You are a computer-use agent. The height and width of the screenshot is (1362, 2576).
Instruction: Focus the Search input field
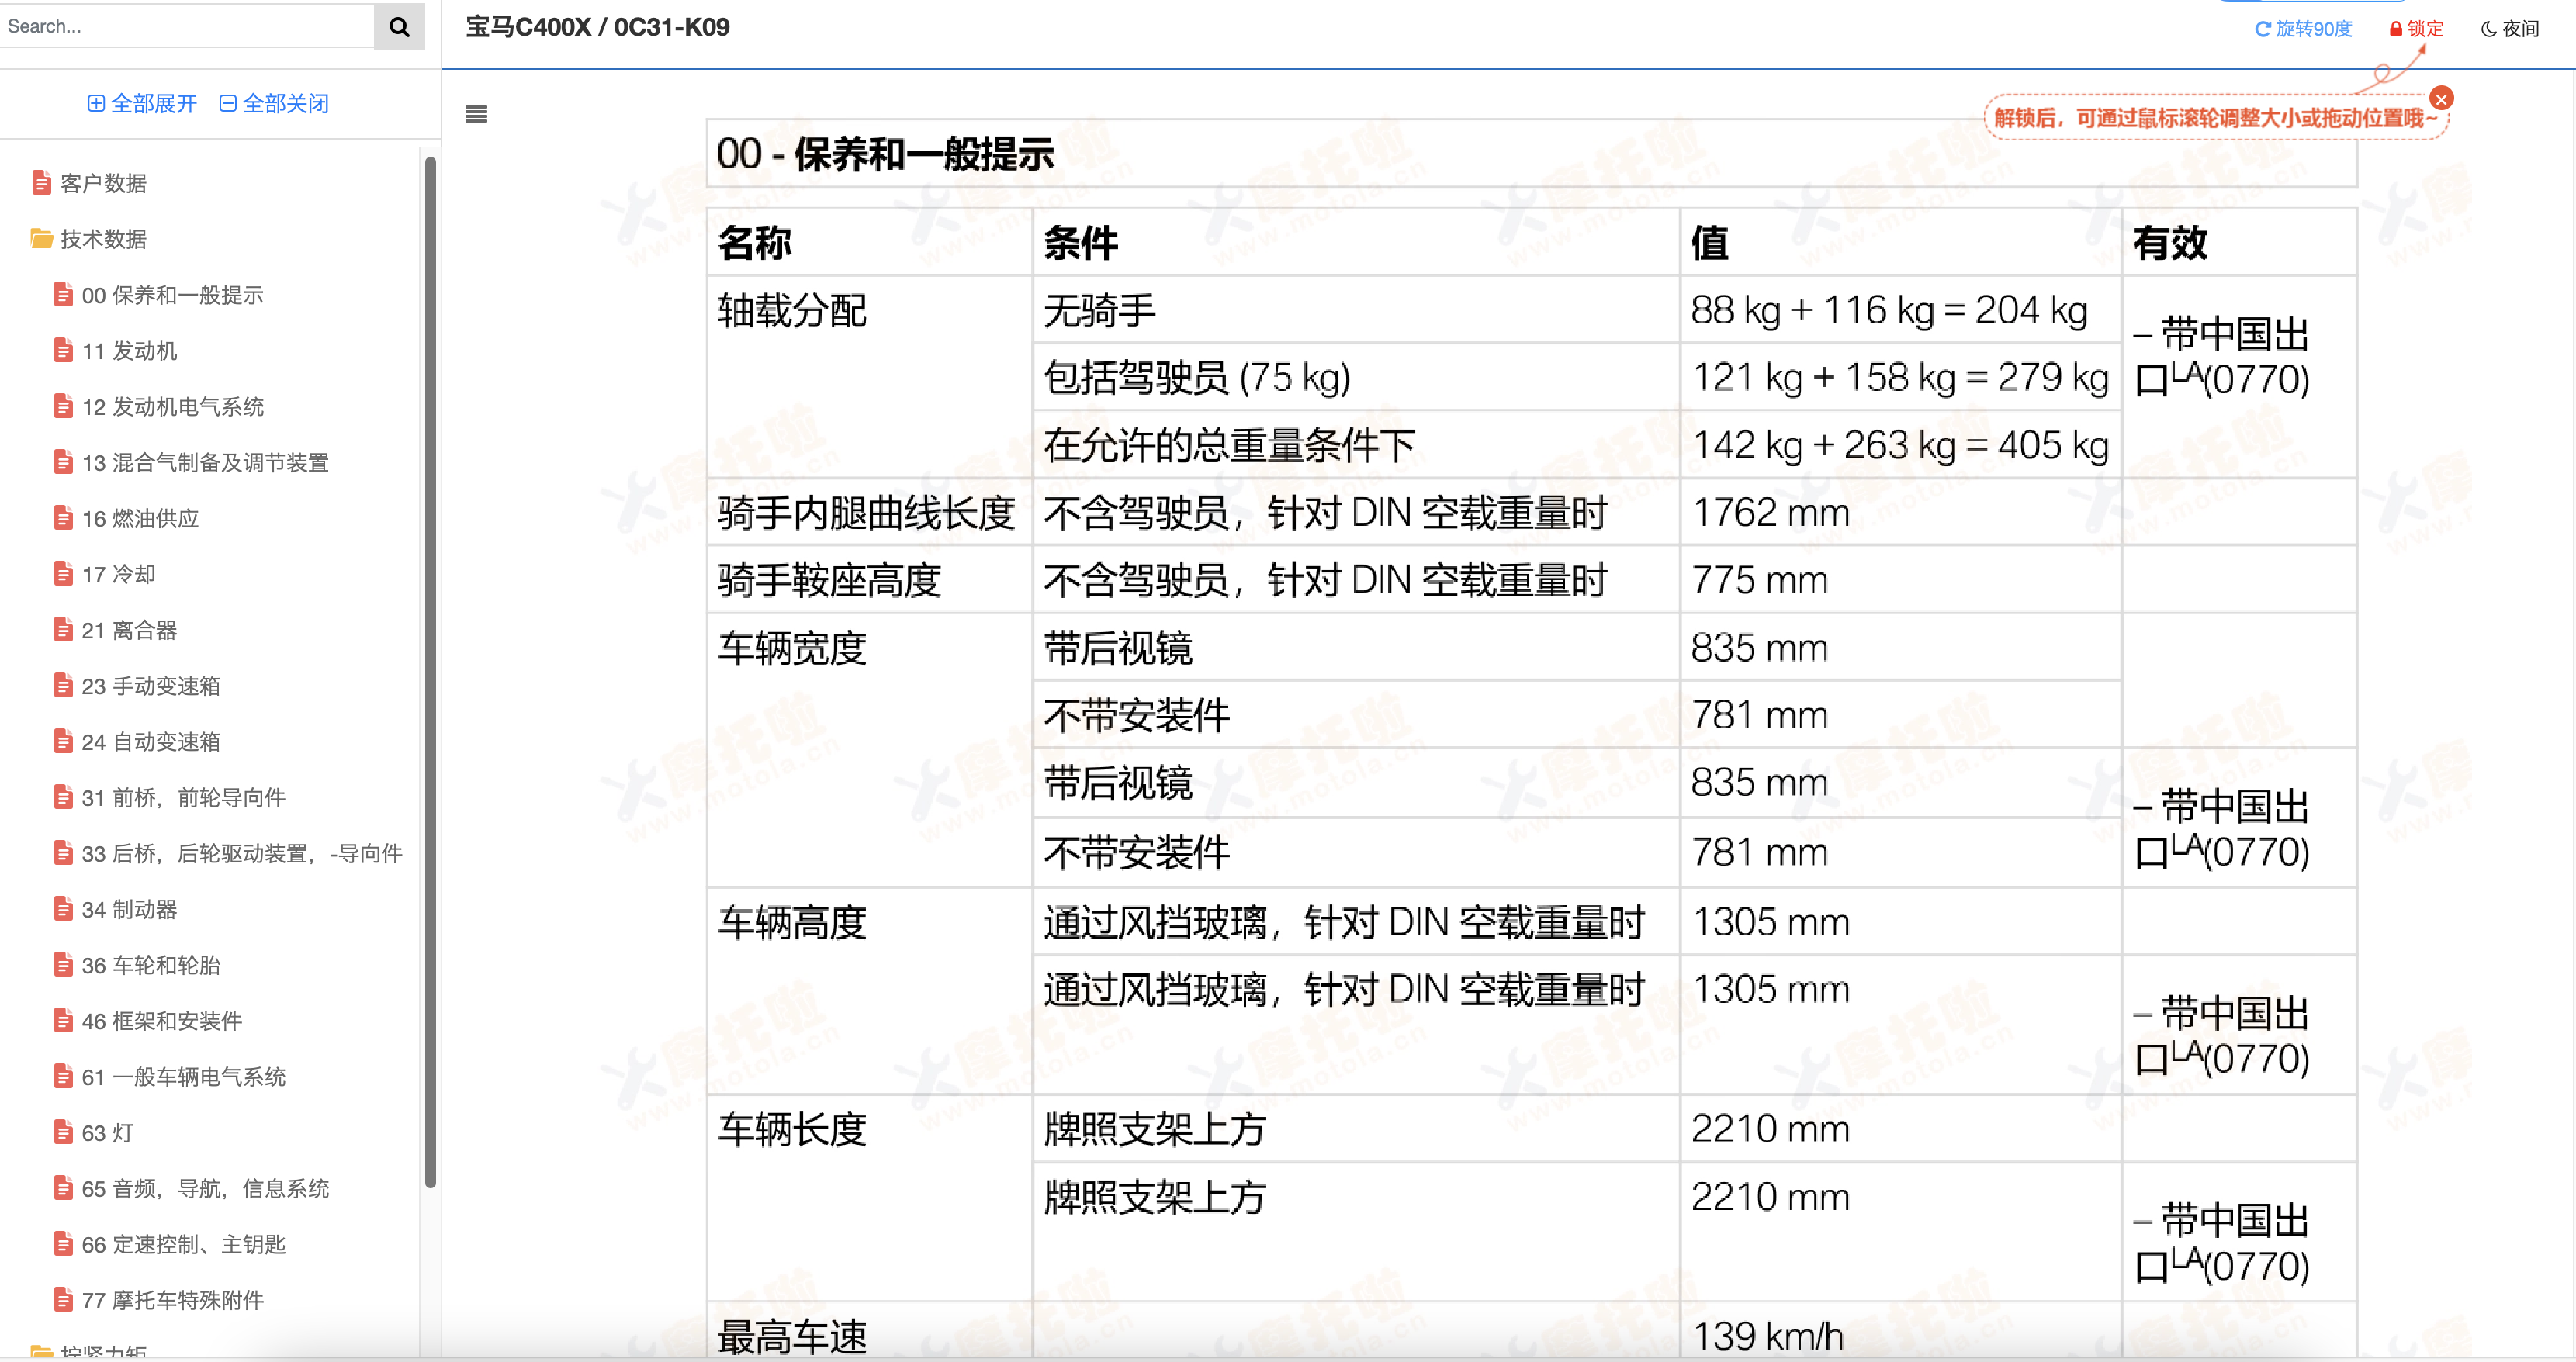[x=187, y=27]
